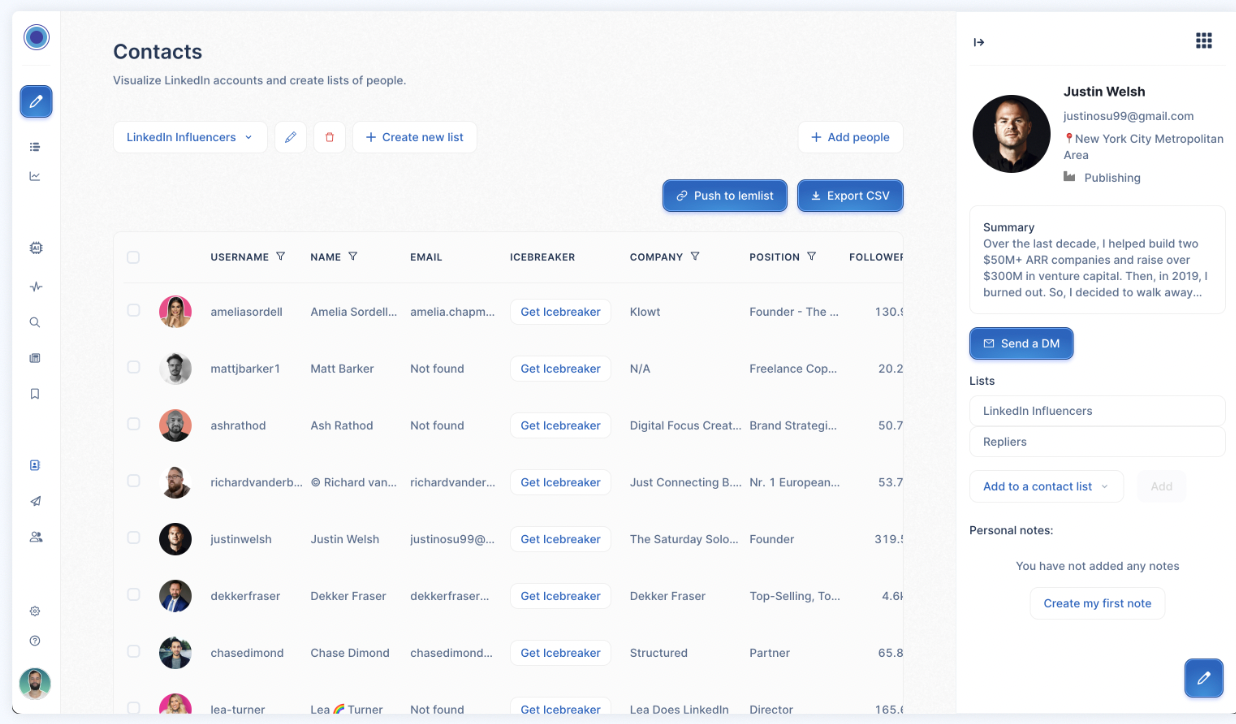Open the LinkedIn Influencers list dropdown
This screenshot has width=1236, height=724.
pyautogui.click(x=190, y=137)
